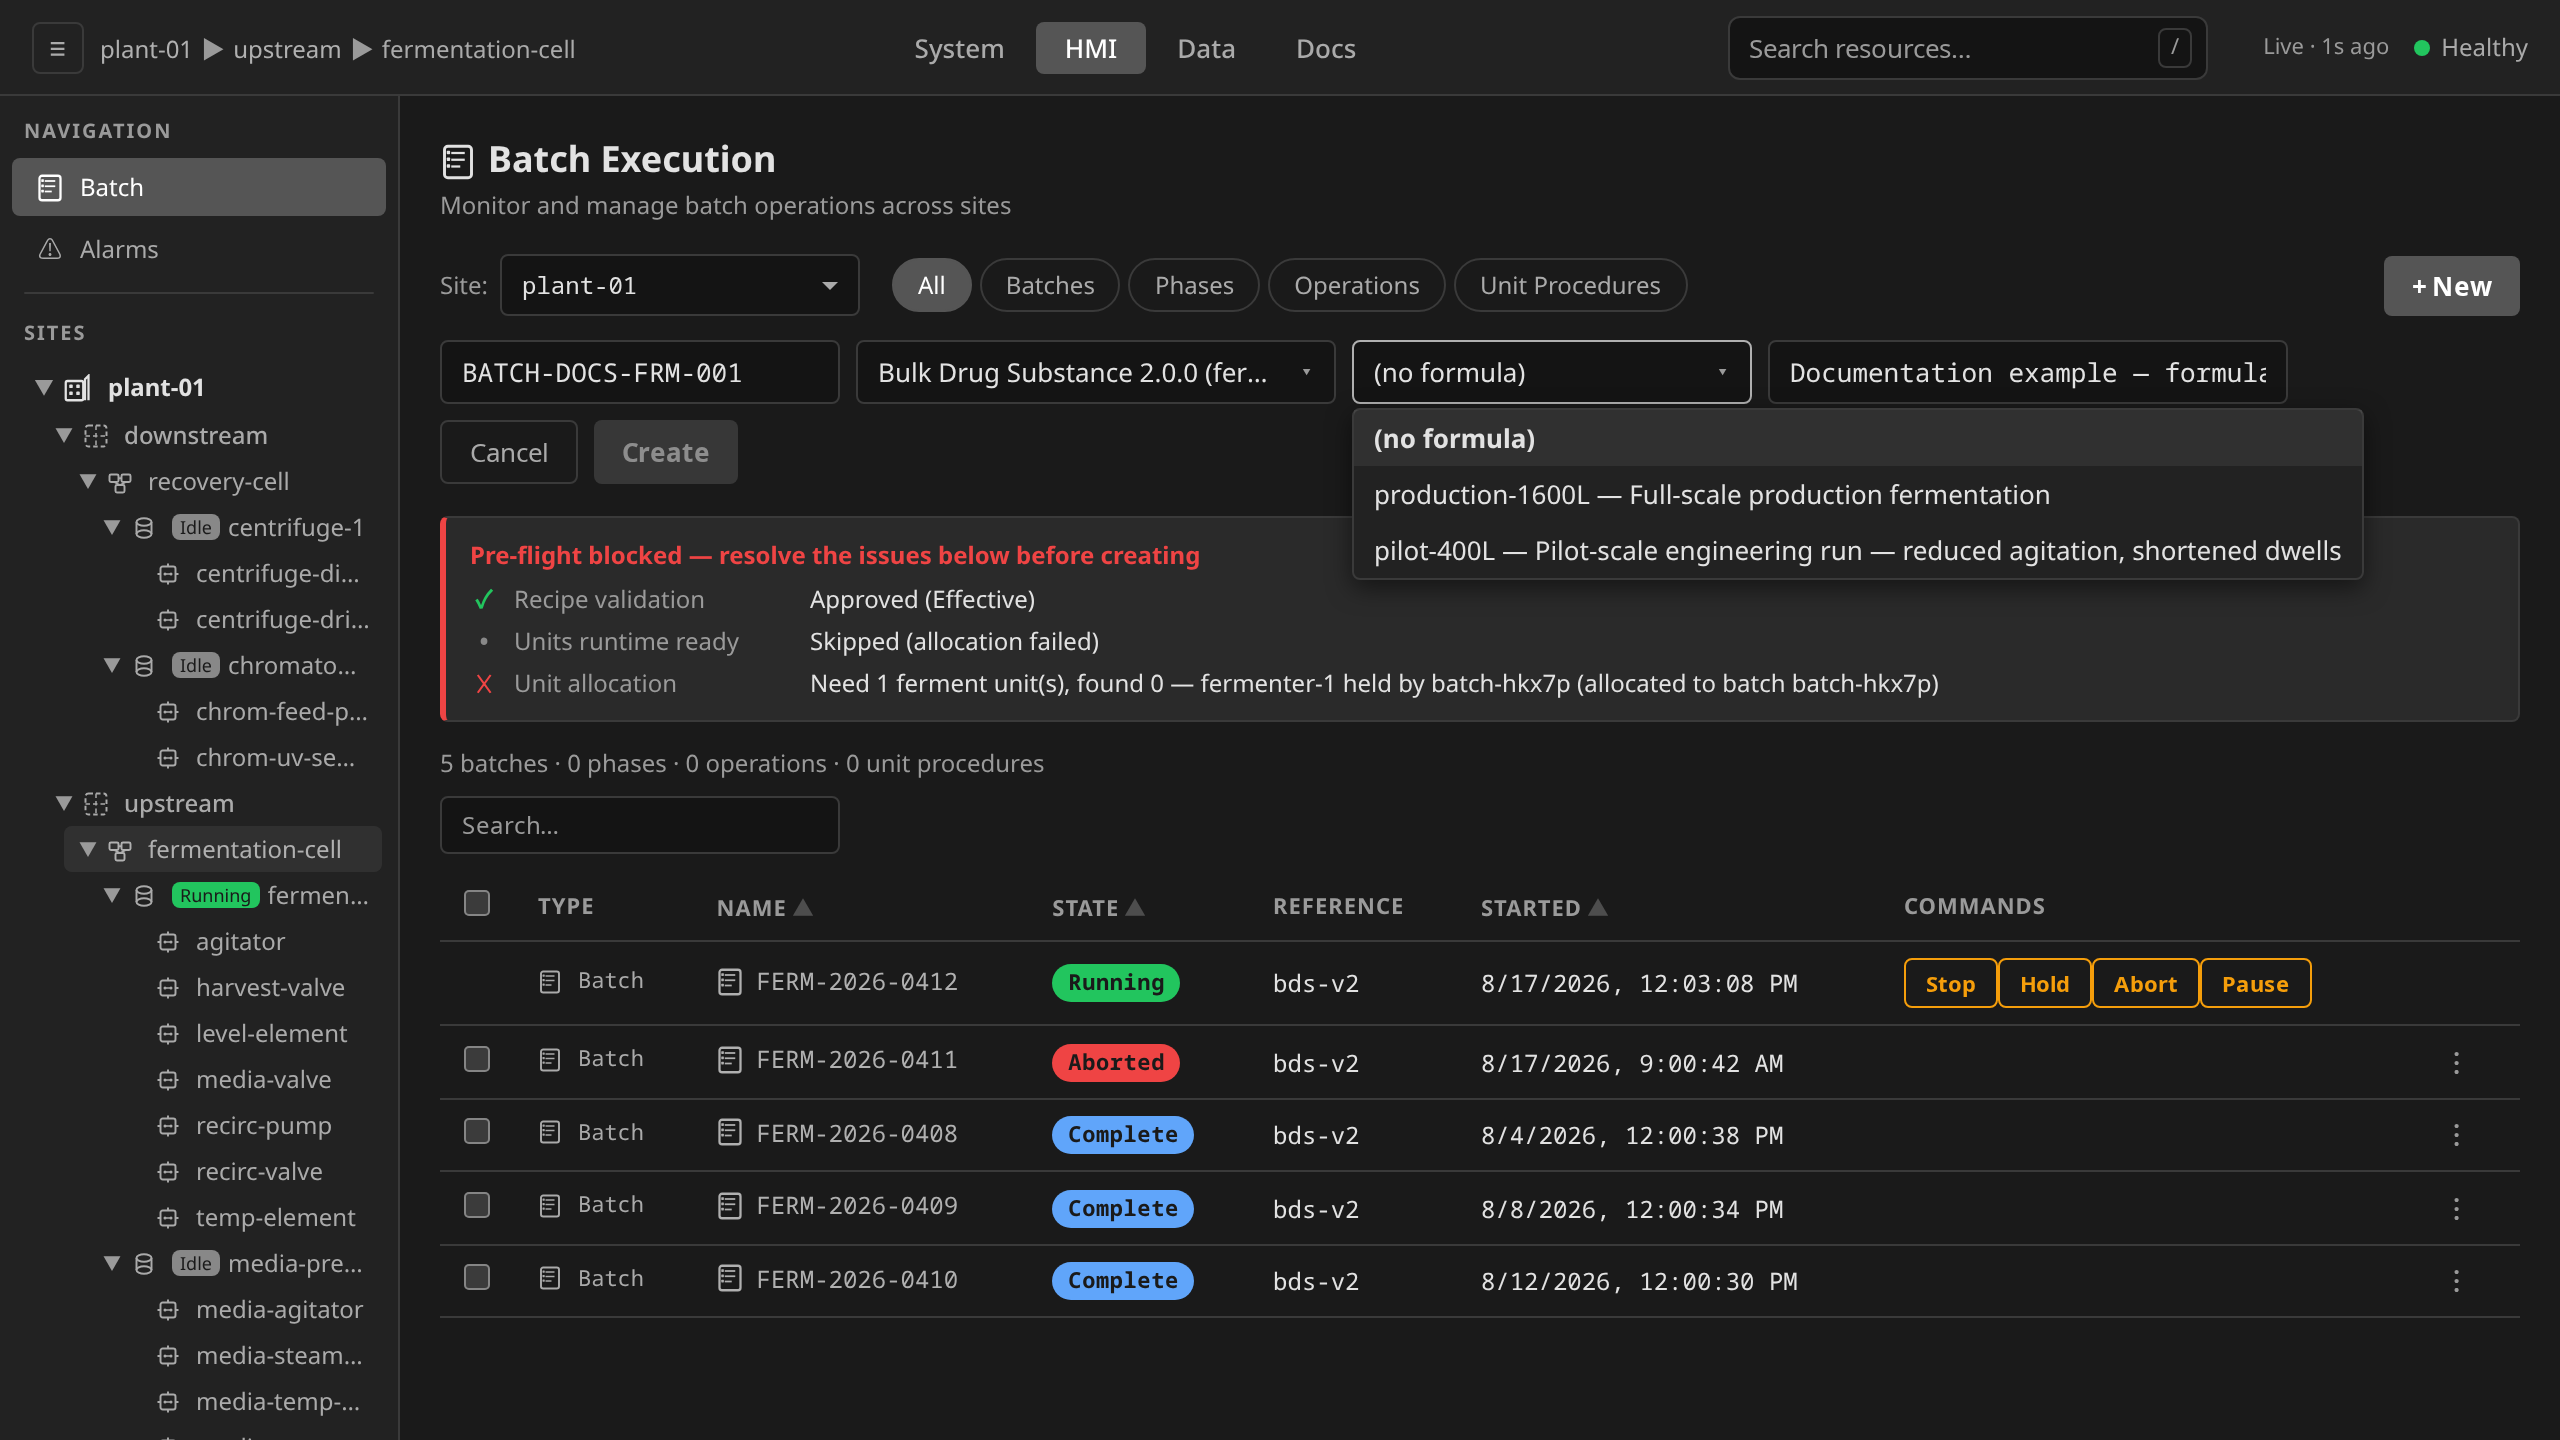This screenshot has width=2560, height=1440.
Task: Switch to the Data tab
Action: (1206, 48)
